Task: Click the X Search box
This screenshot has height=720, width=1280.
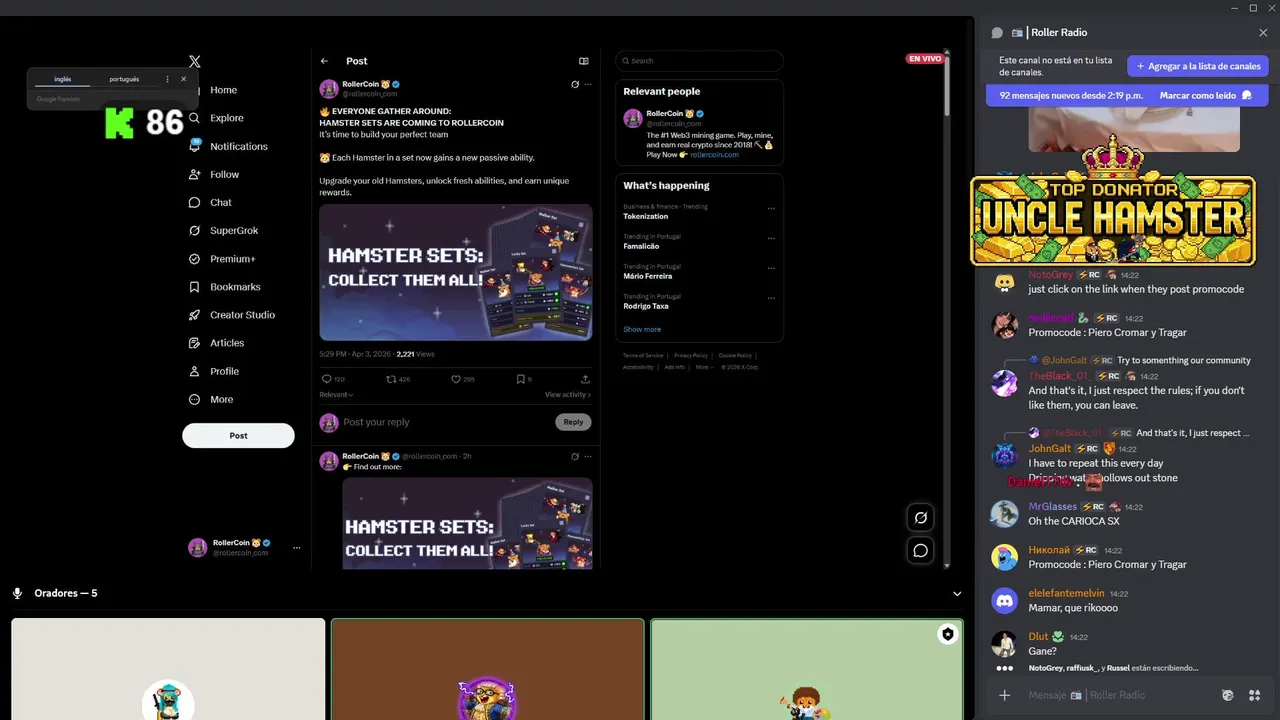Action: point(699,61)
